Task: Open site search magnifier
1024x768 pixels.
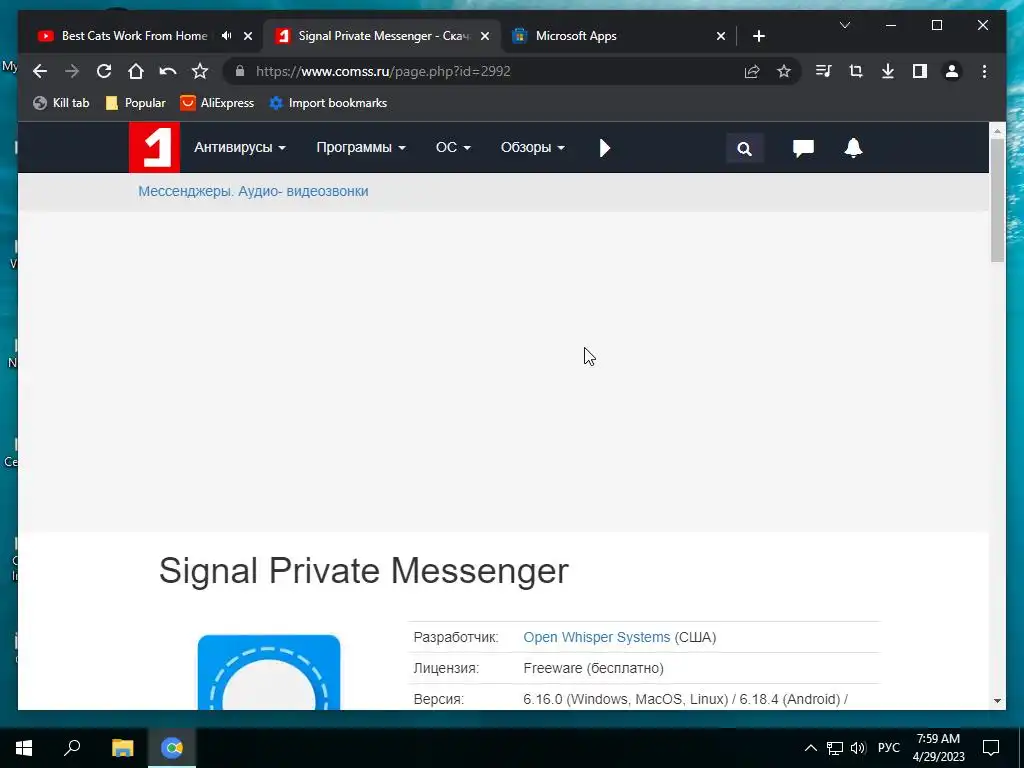Action: click(744, 148)
